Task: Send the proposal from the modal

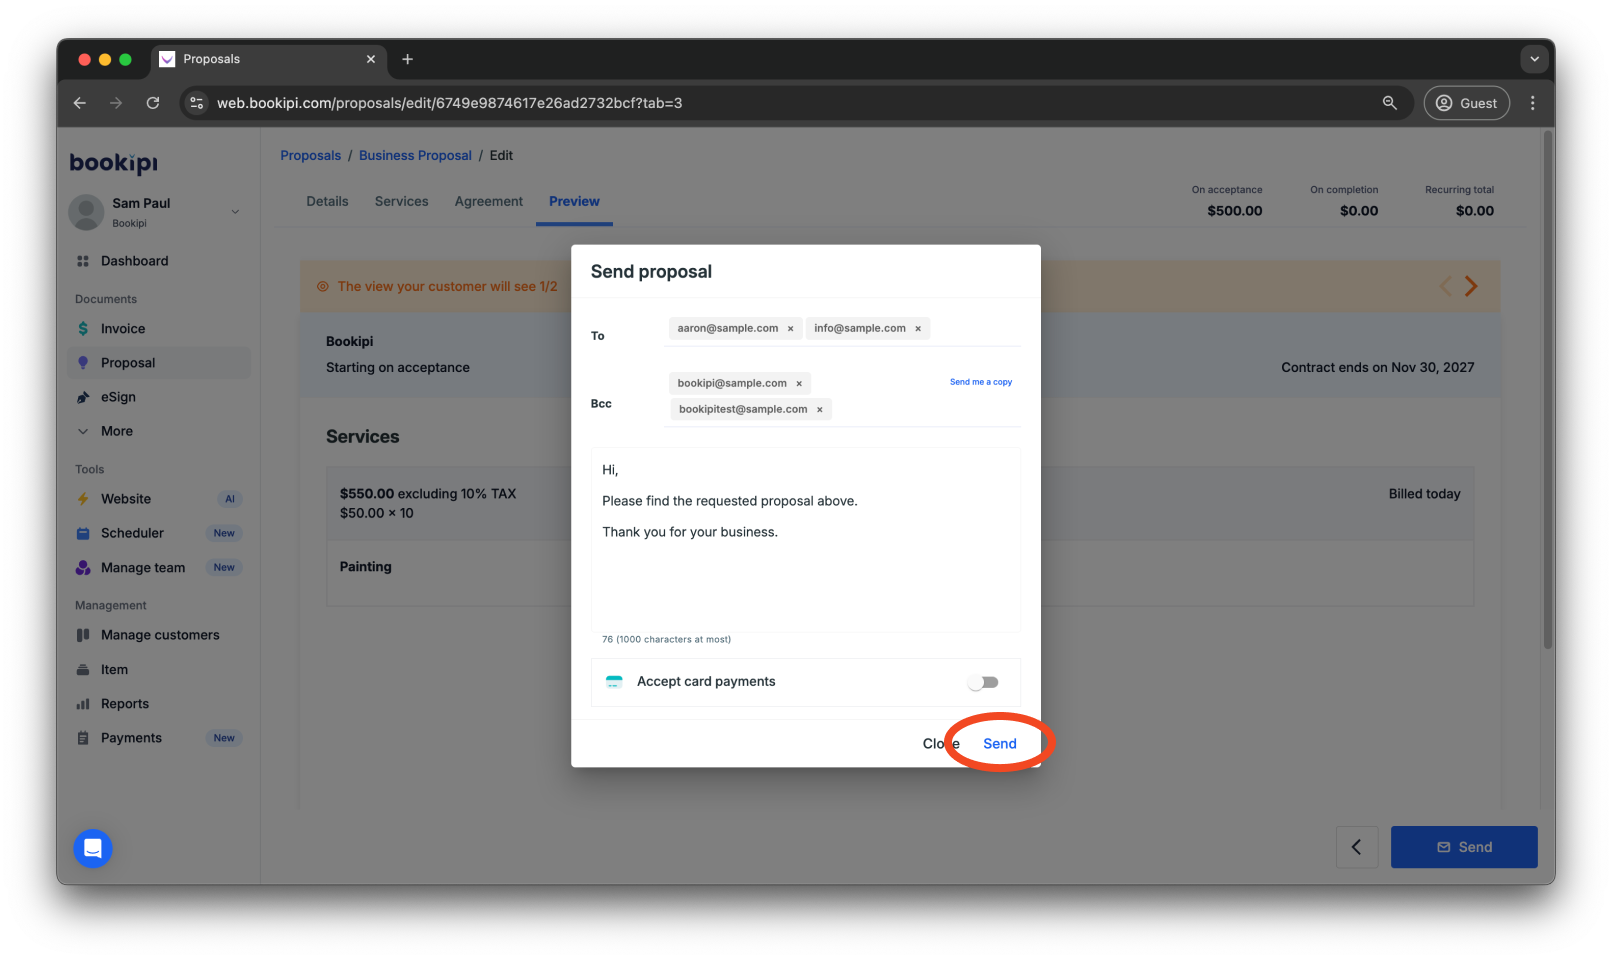Action: 999,743
